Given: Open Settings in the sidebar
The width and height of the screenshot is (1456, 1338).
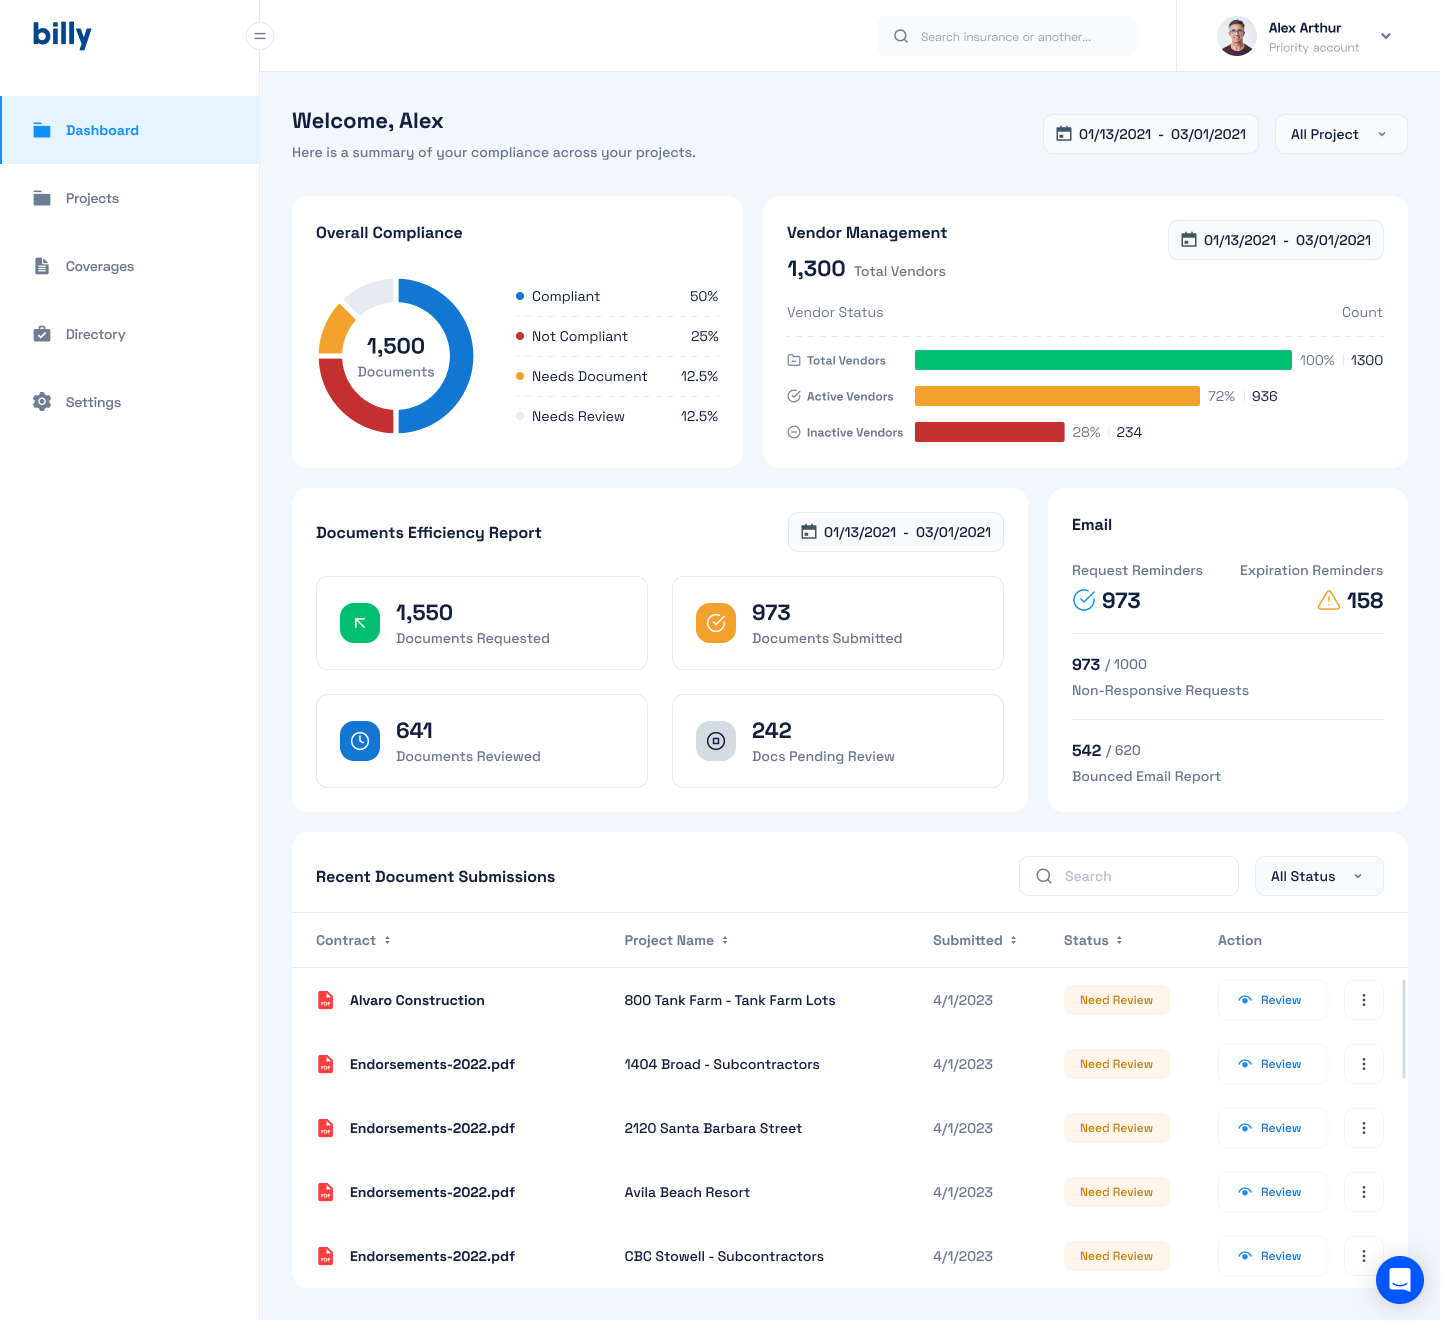Looking at the screenshot, I should 130,402.
